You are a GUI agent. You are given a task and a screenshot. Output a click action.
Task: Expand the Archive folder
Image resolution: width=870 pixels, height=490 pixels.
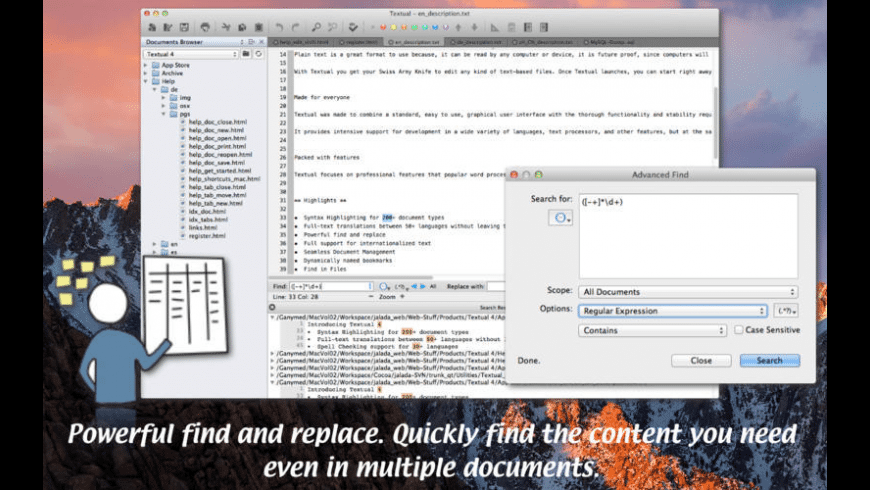point(146,73)
